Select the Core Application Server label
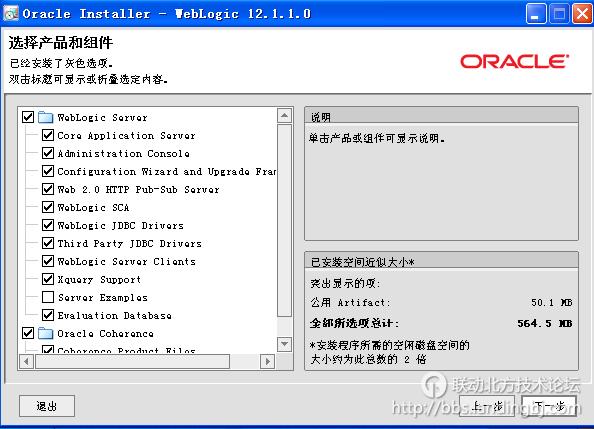Image resolution: width=594 pixels, height=429 pixels. tap(126, 136)
